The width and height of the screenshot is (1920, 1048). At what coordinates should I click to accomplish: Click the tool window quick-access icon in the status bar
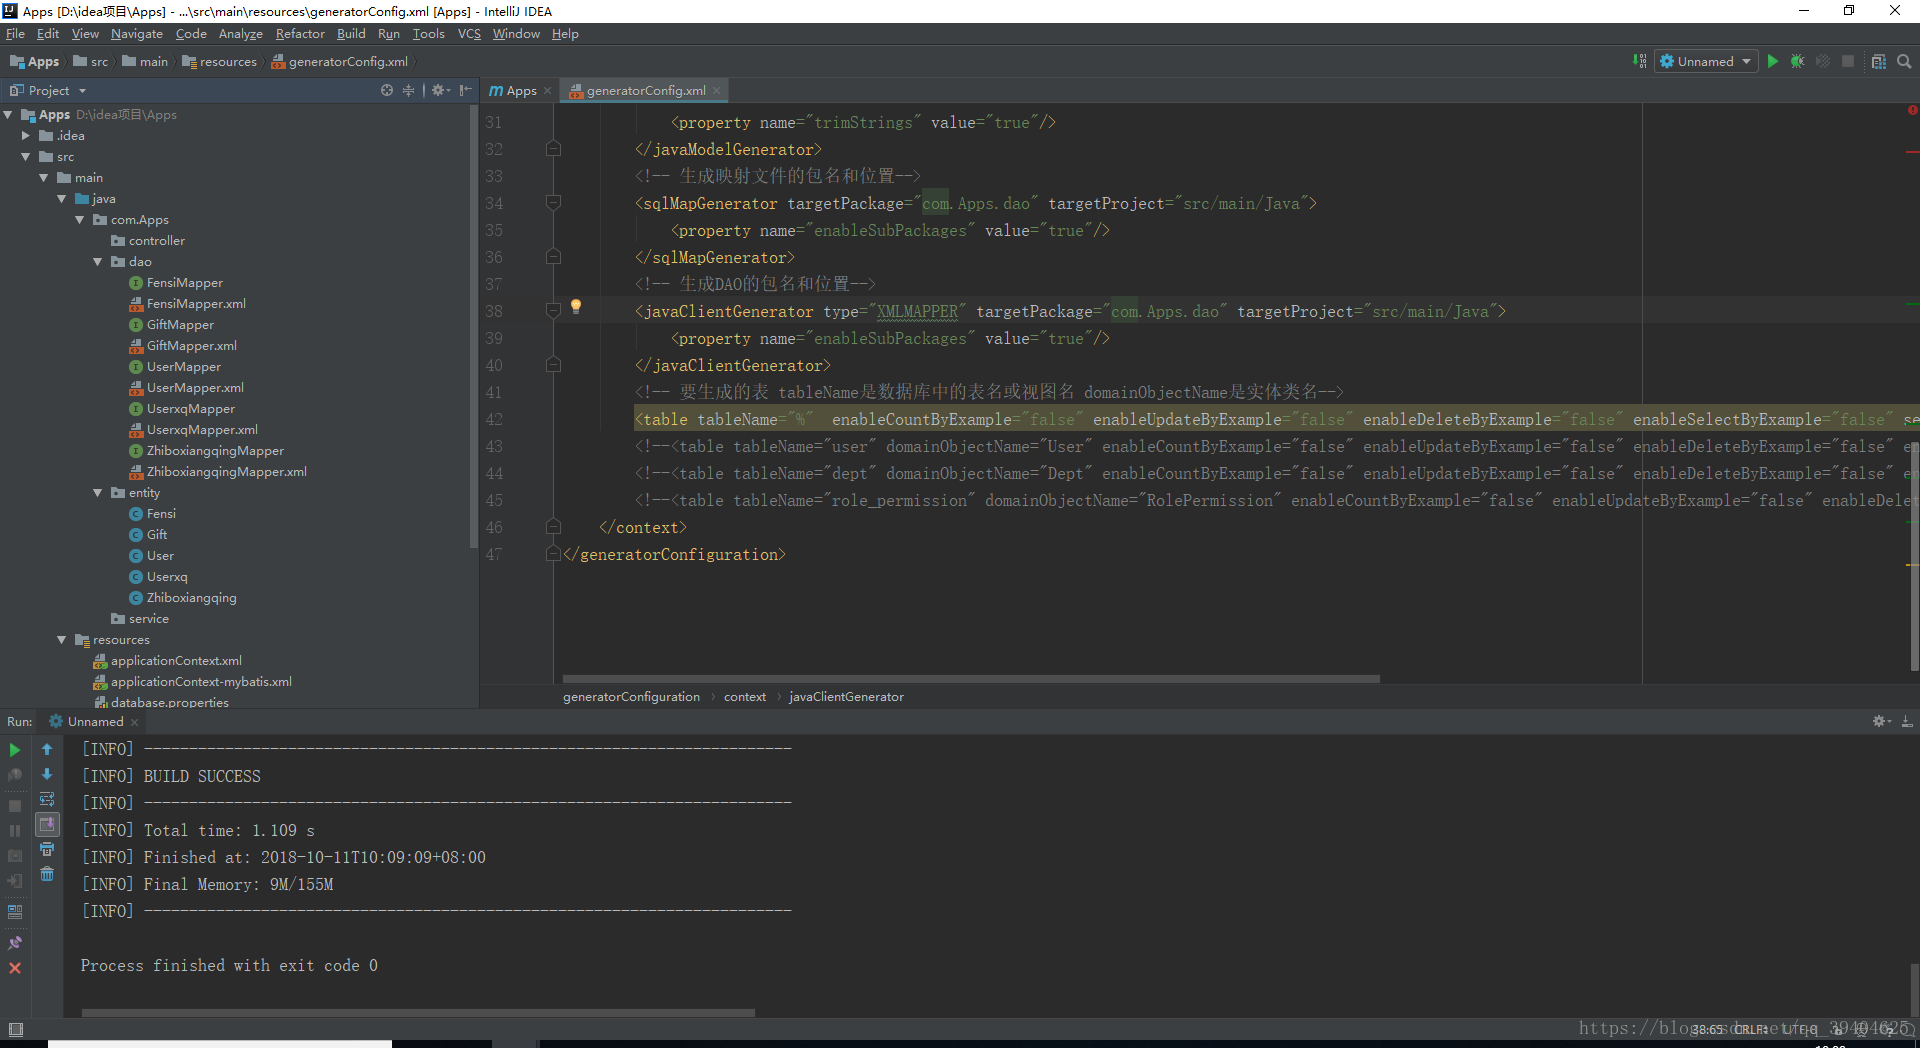point(15,1029)
